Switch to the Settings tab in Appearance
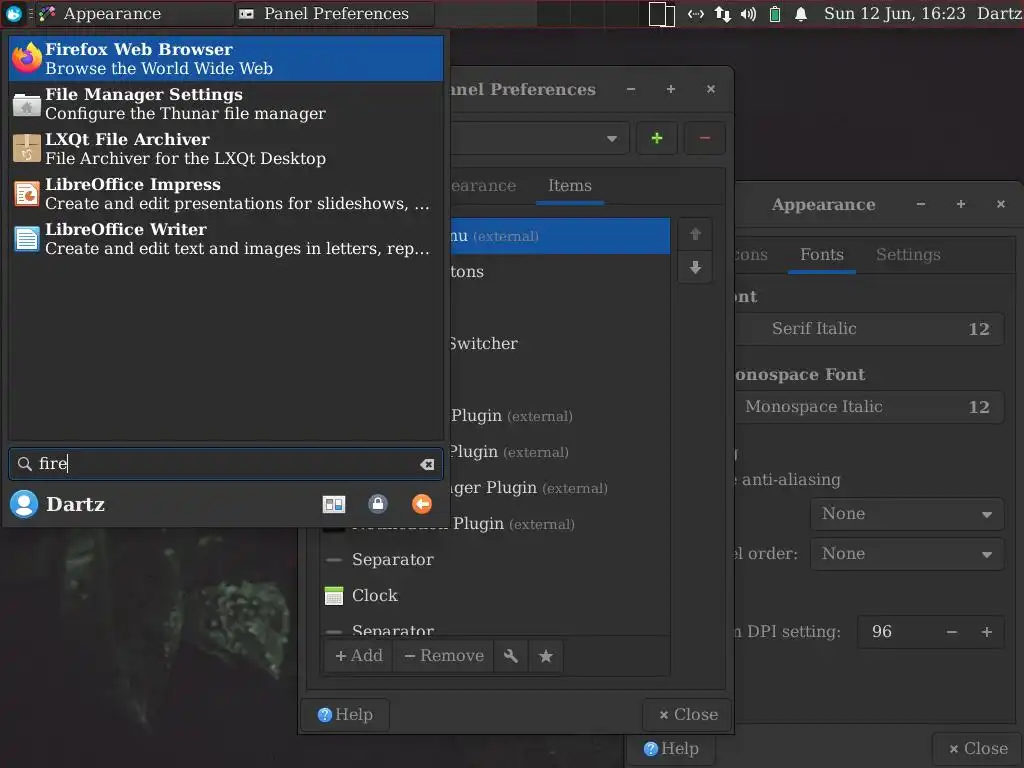Image resolution: width=1024 pixels, height=768 pixels. click(908, 255)
